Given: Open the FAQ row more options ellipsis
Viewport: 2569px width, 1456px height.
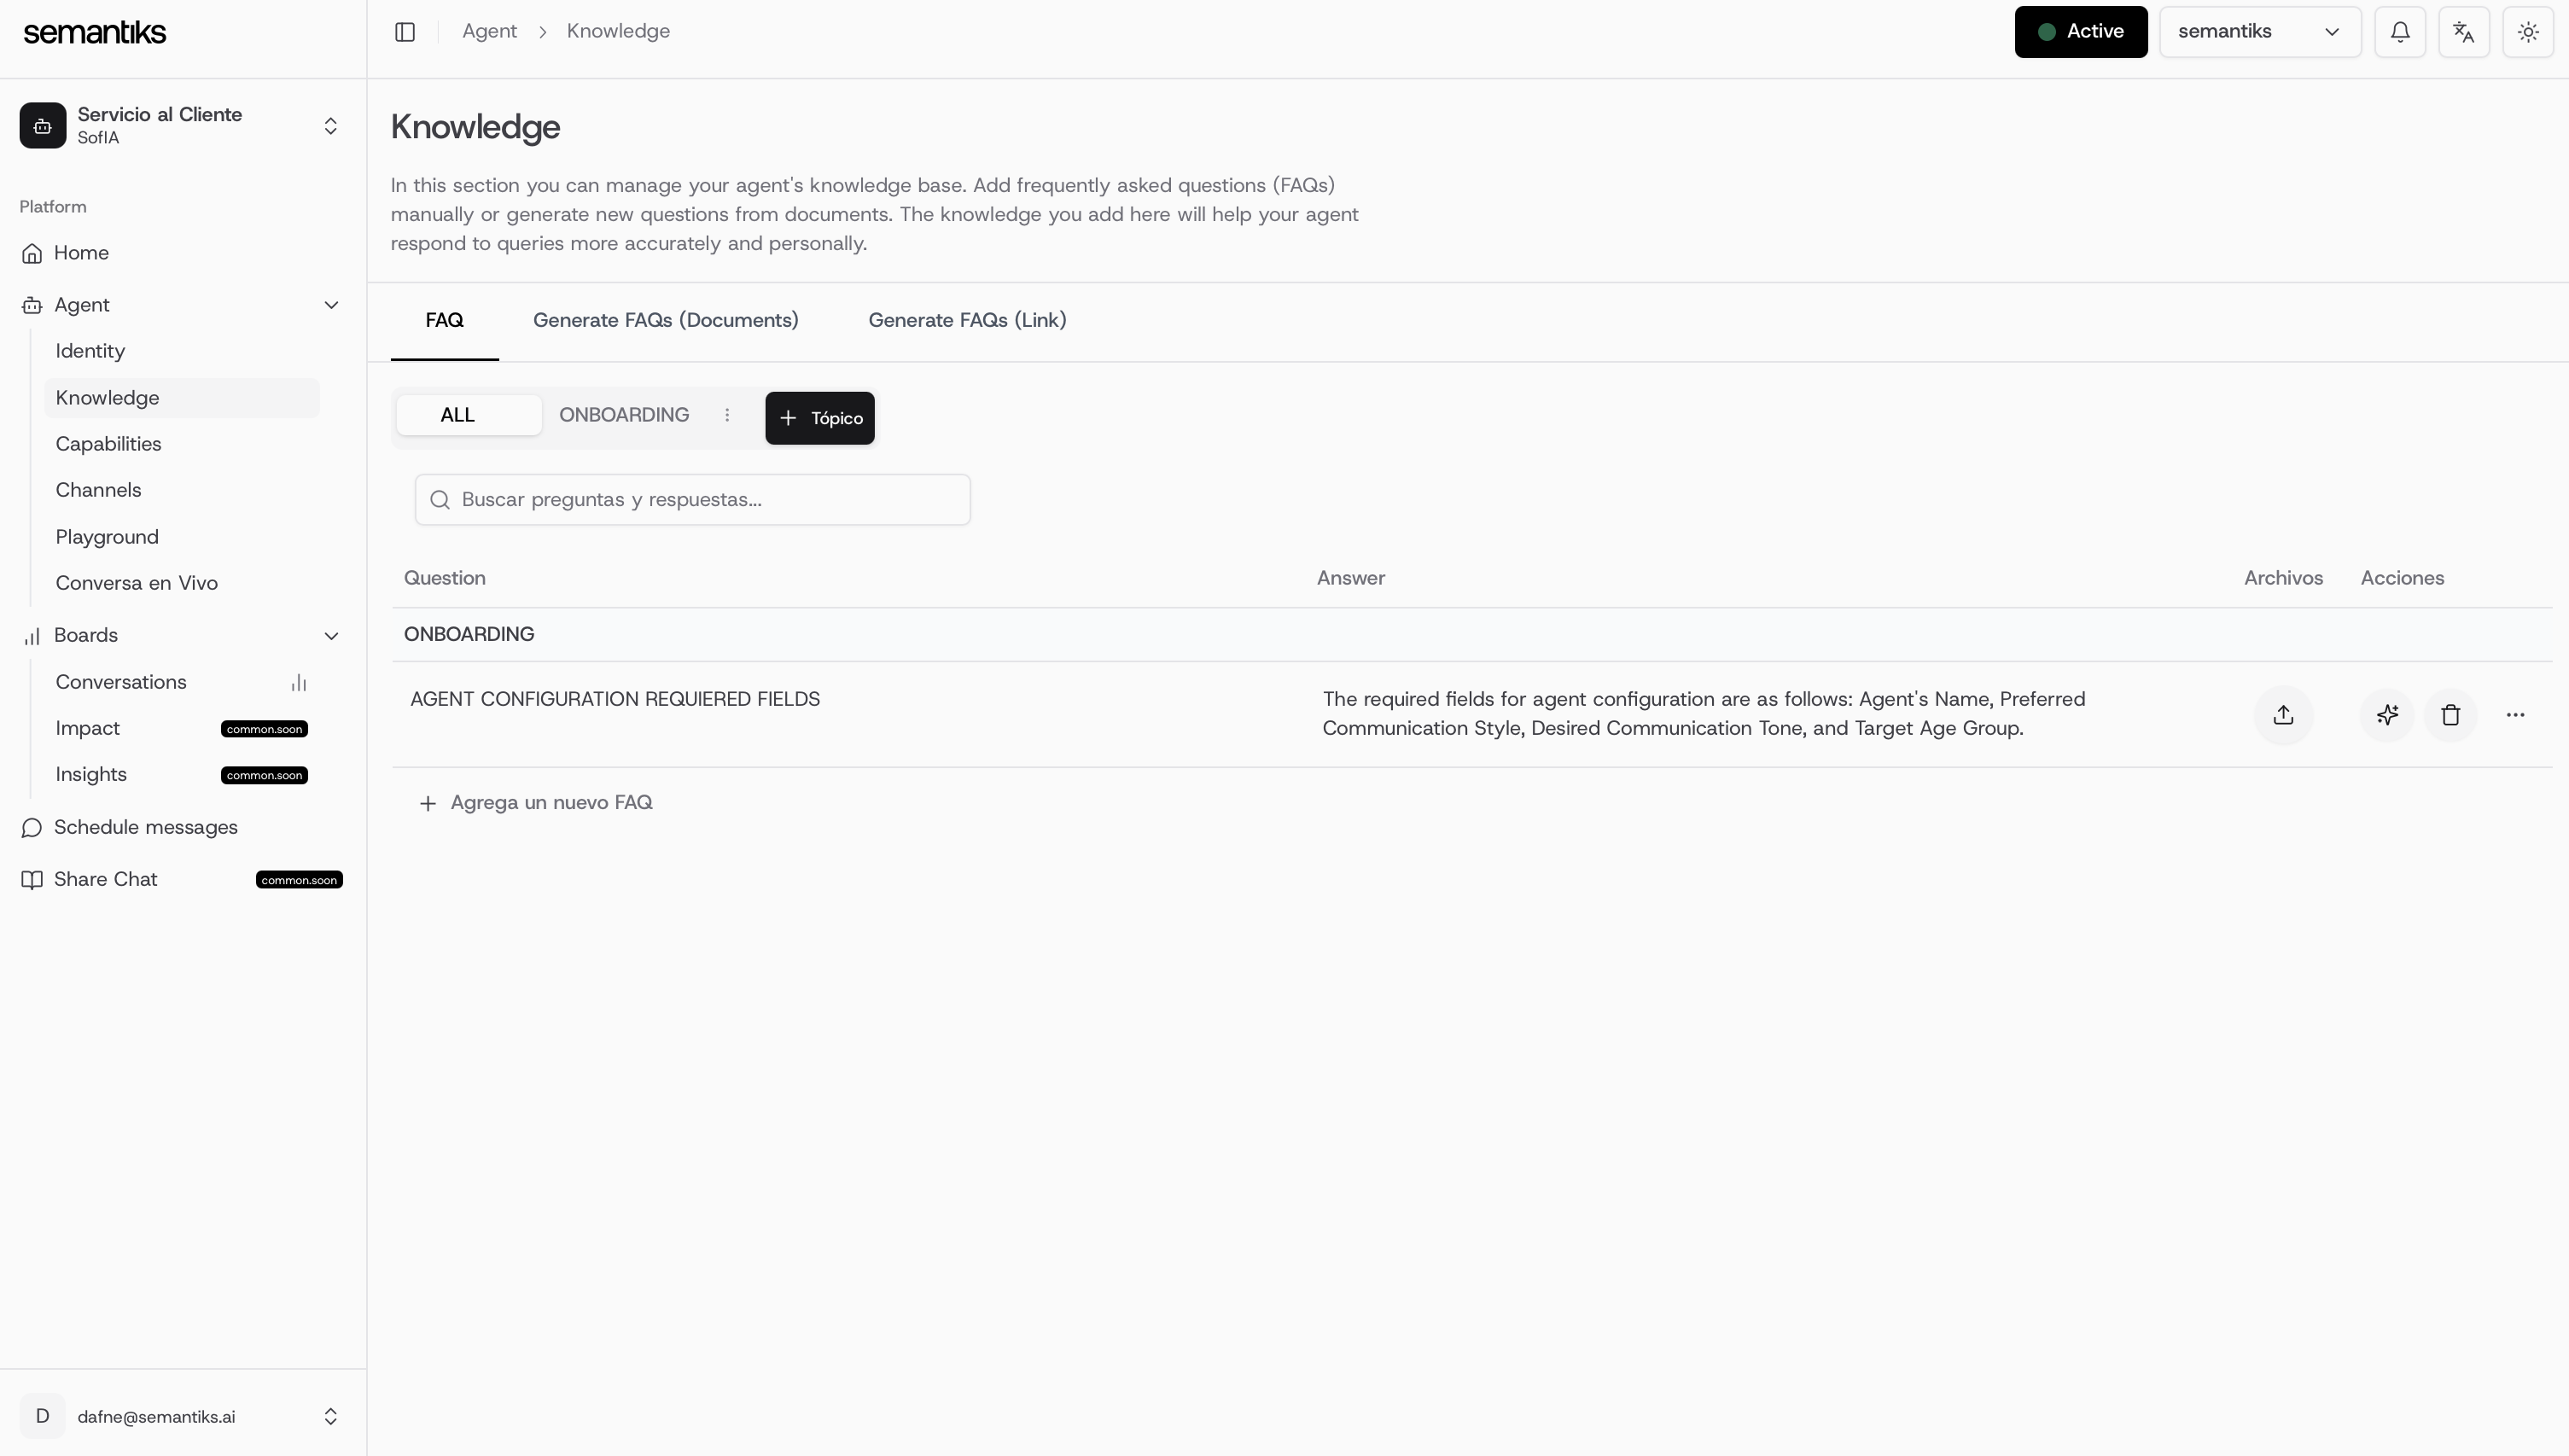Looking at the screenshot, I should click(2515, 715).
